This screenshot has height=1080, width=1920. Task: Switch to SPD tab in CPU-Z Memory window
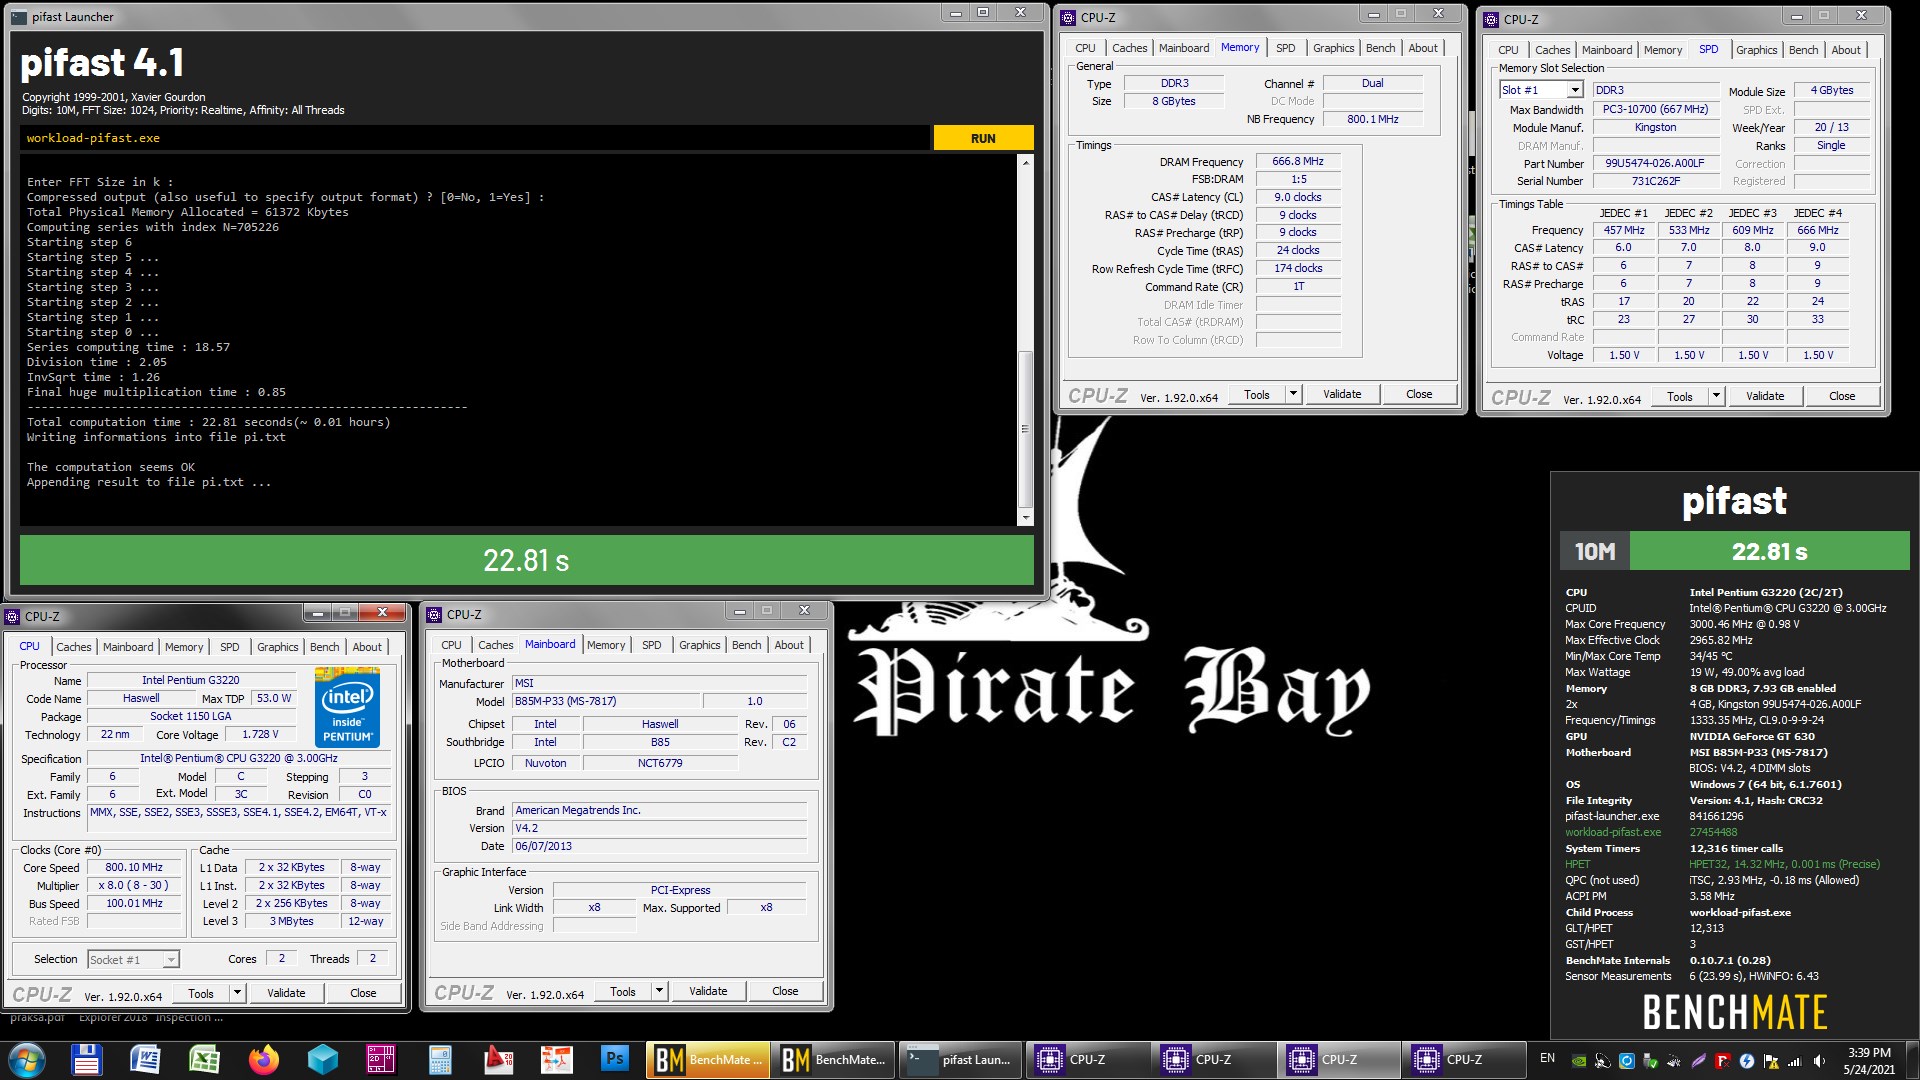[x=1286, y=48]
